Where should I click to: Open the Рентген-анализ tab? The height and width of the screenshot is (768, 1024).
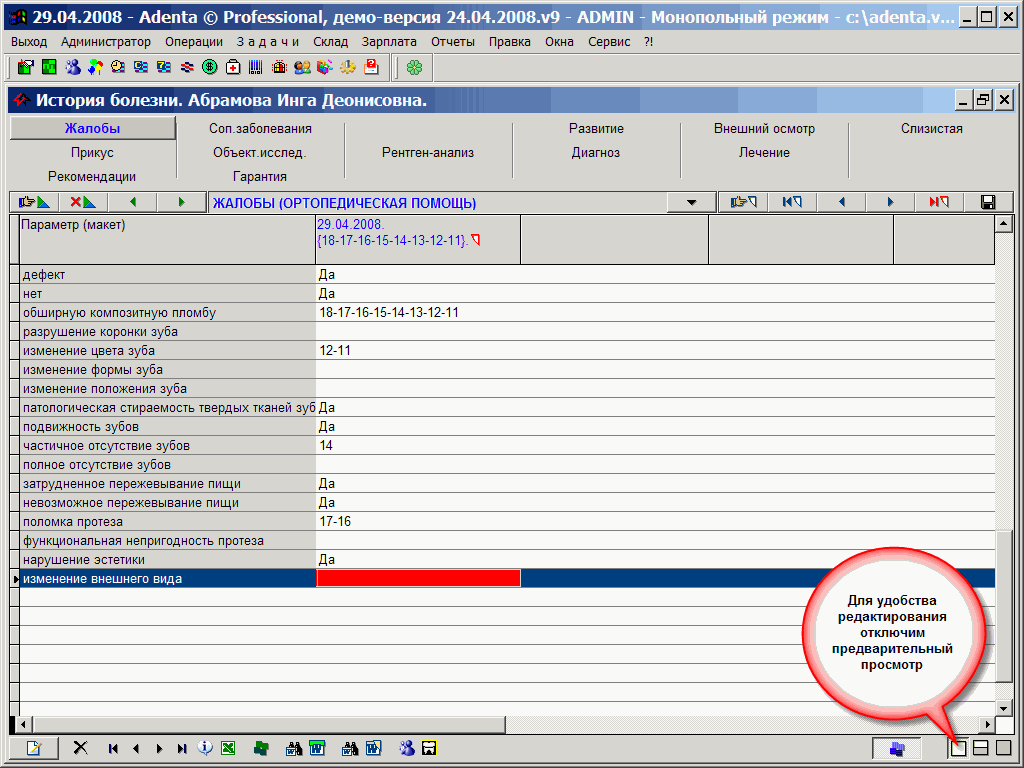[x=428, y=153]
